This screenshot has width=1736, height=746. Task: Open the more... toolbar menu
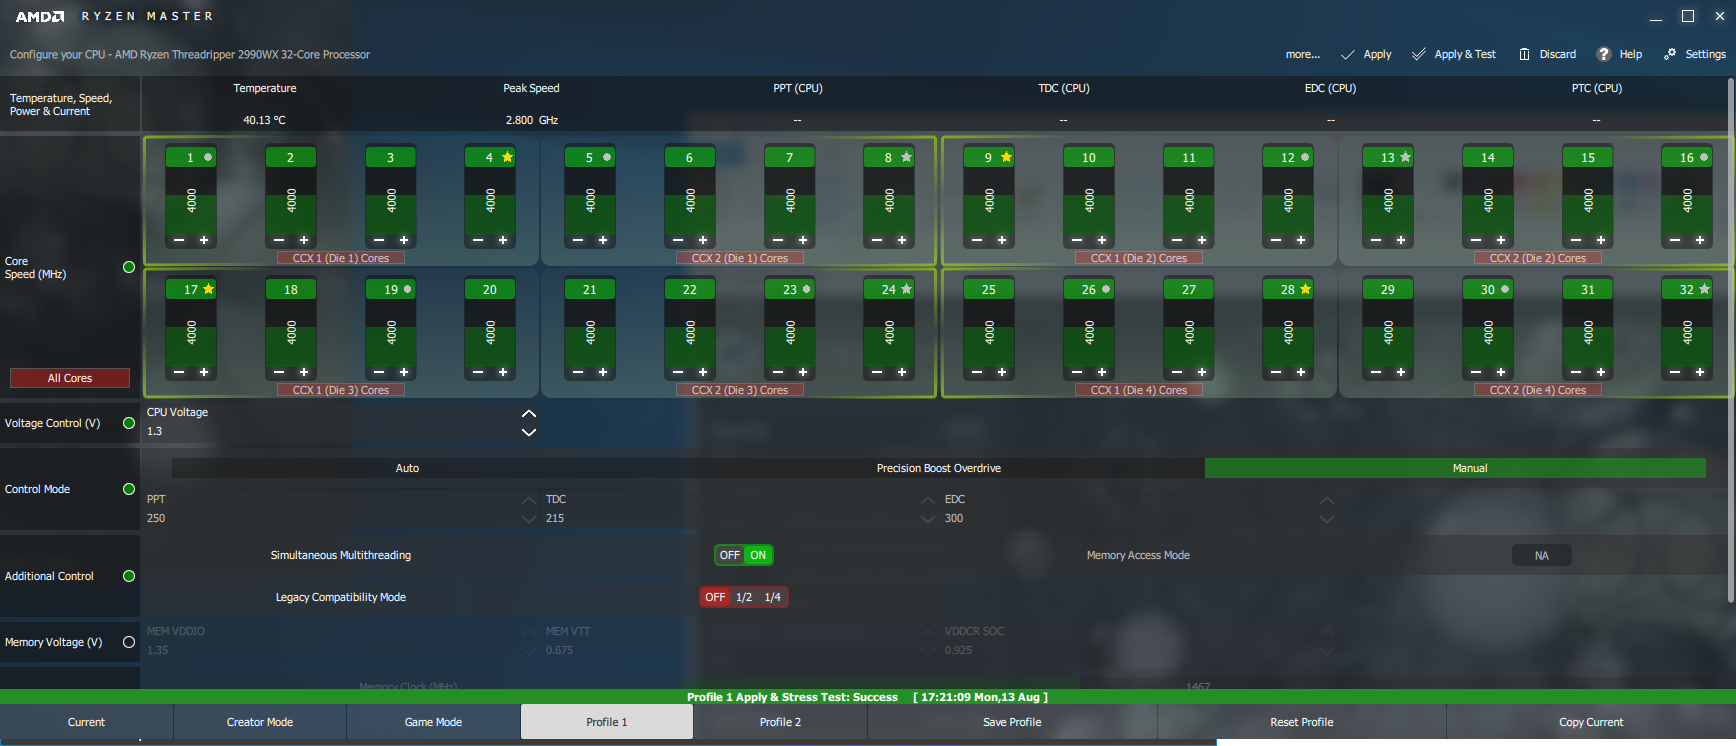click(1302, 54)
